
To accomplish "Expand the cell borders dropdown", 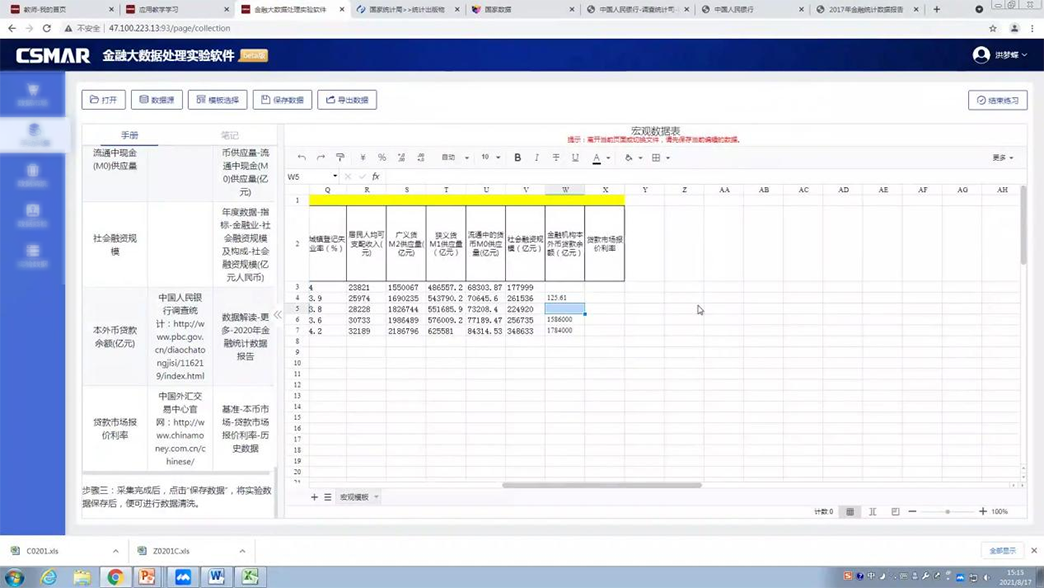I will point(660,157).
